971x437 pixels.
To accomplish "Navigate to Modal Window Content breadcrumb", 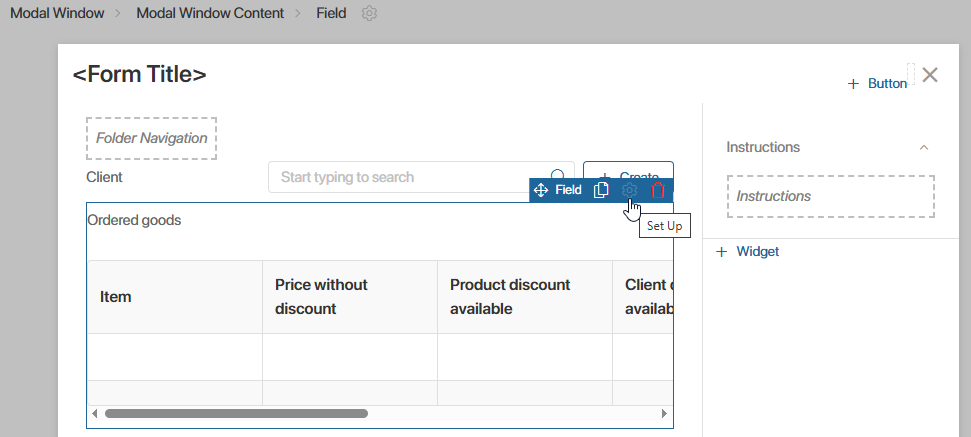I will [x=210, y=14].
